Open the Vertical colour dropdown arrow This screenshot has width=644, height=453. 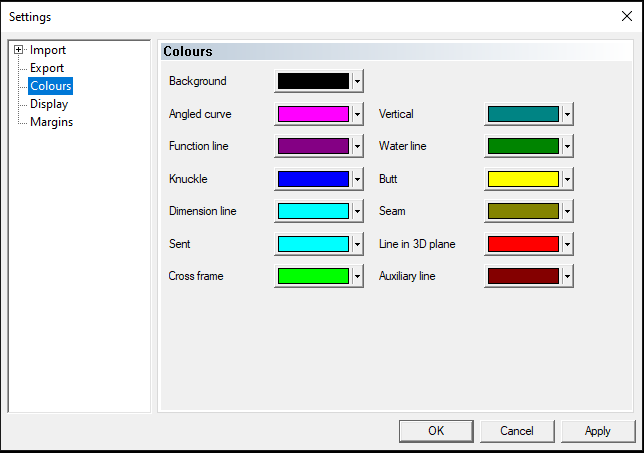(567, 114)
